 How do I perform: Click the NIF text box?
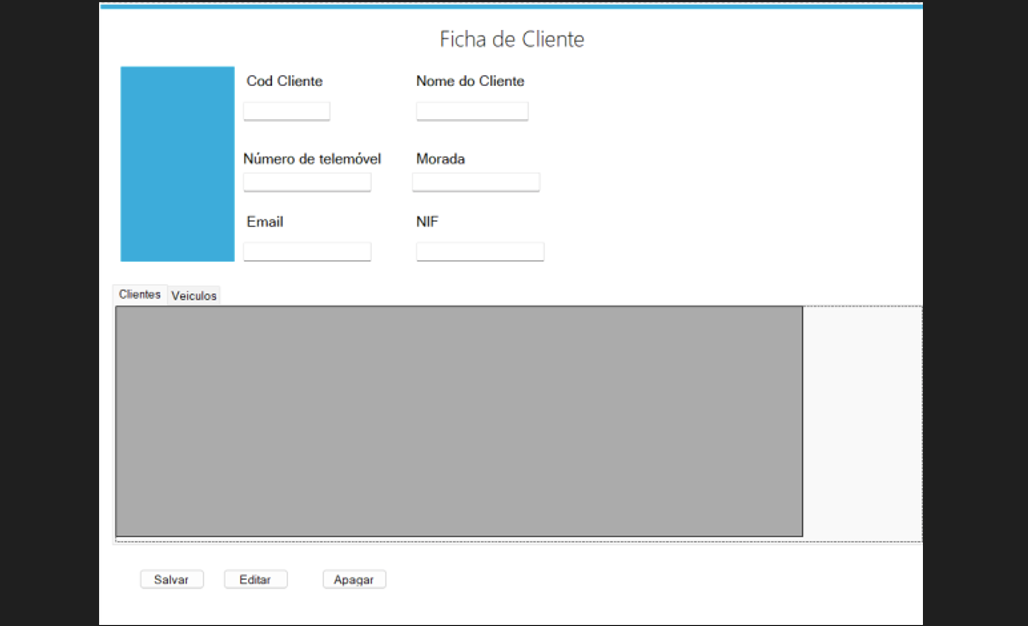480,252
